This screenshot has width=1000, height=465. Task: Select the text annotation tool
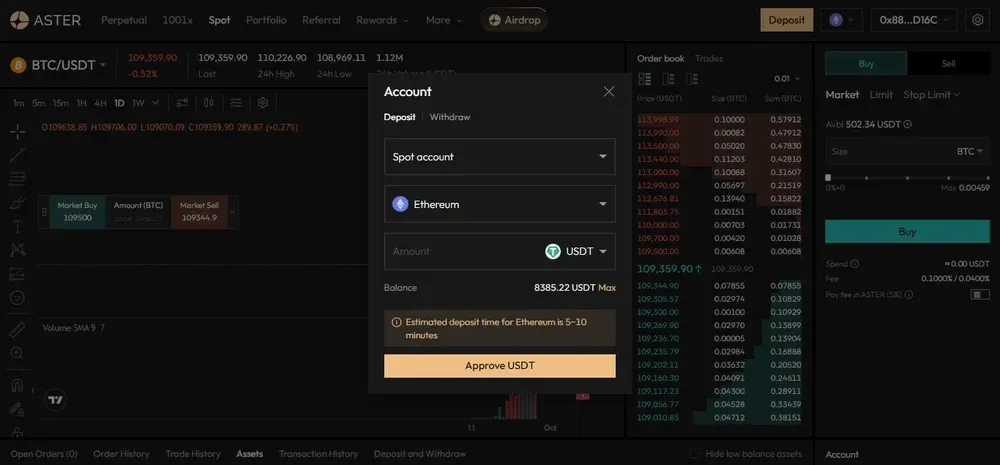[17, 227]
